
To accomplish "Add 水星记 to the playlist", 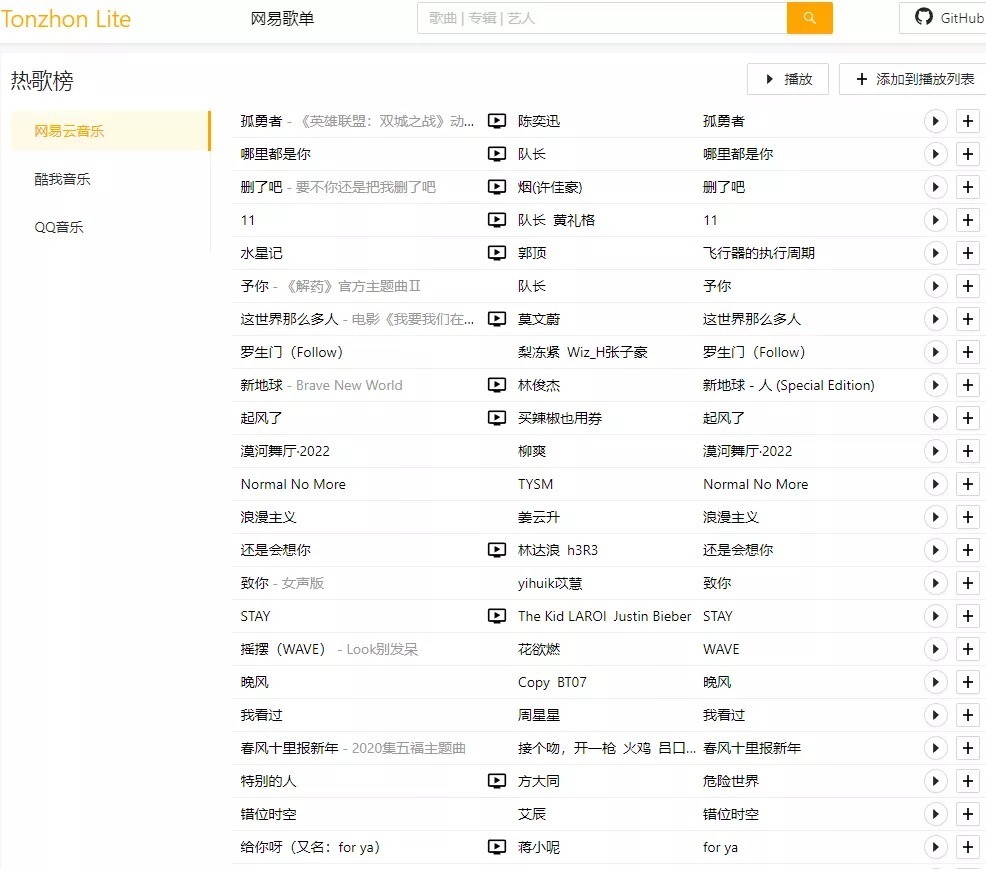I will pyautogui.click(x=967, y=253).
